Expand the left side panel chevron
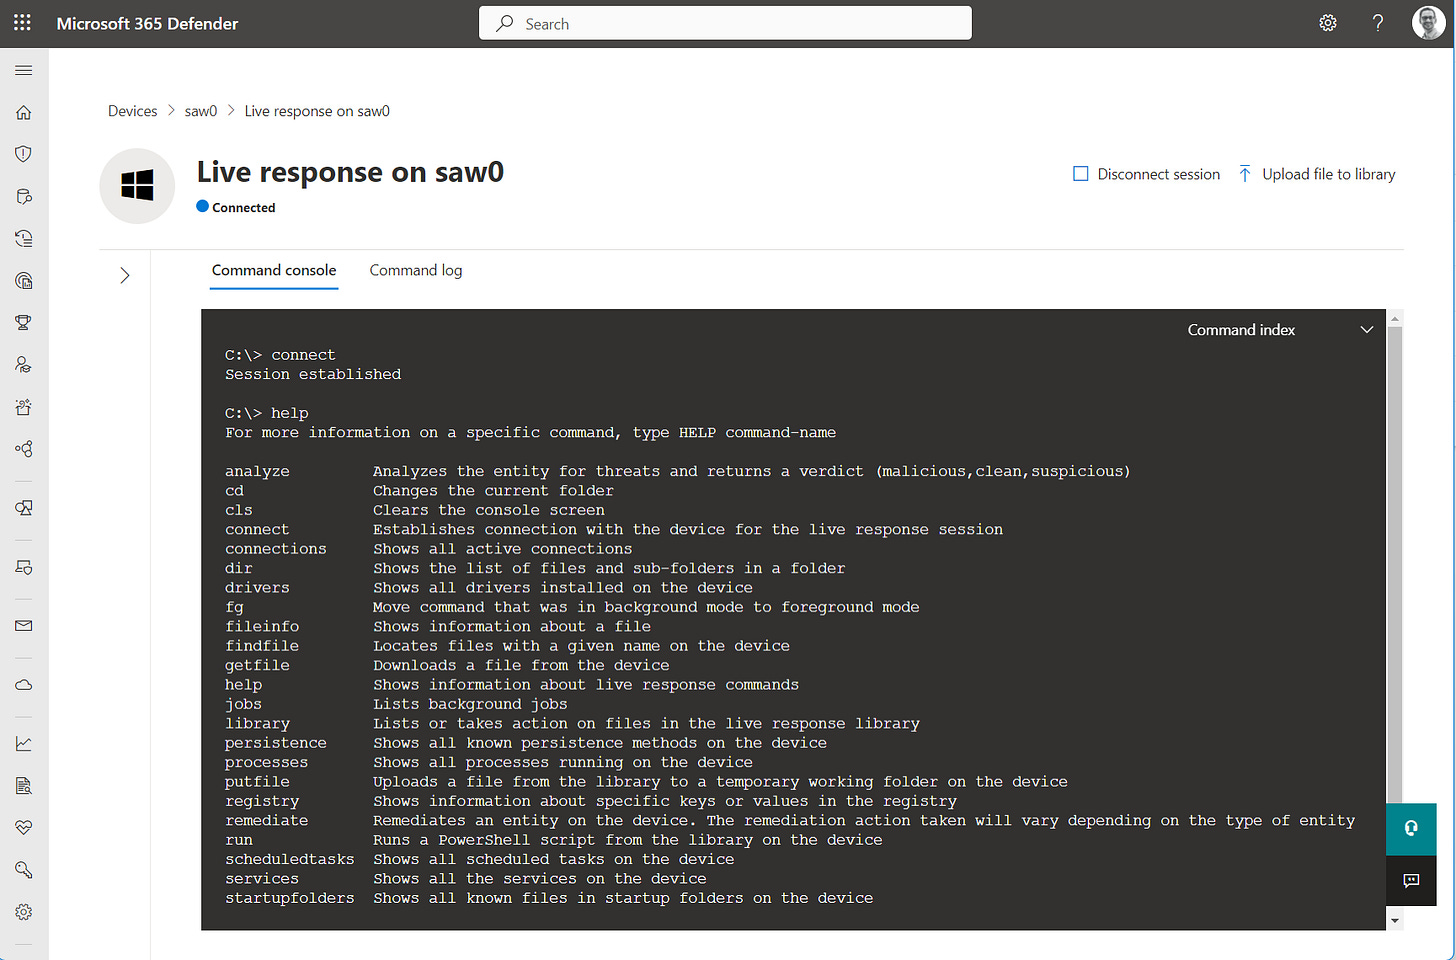 pyautogui.click(x=125, y=275)
